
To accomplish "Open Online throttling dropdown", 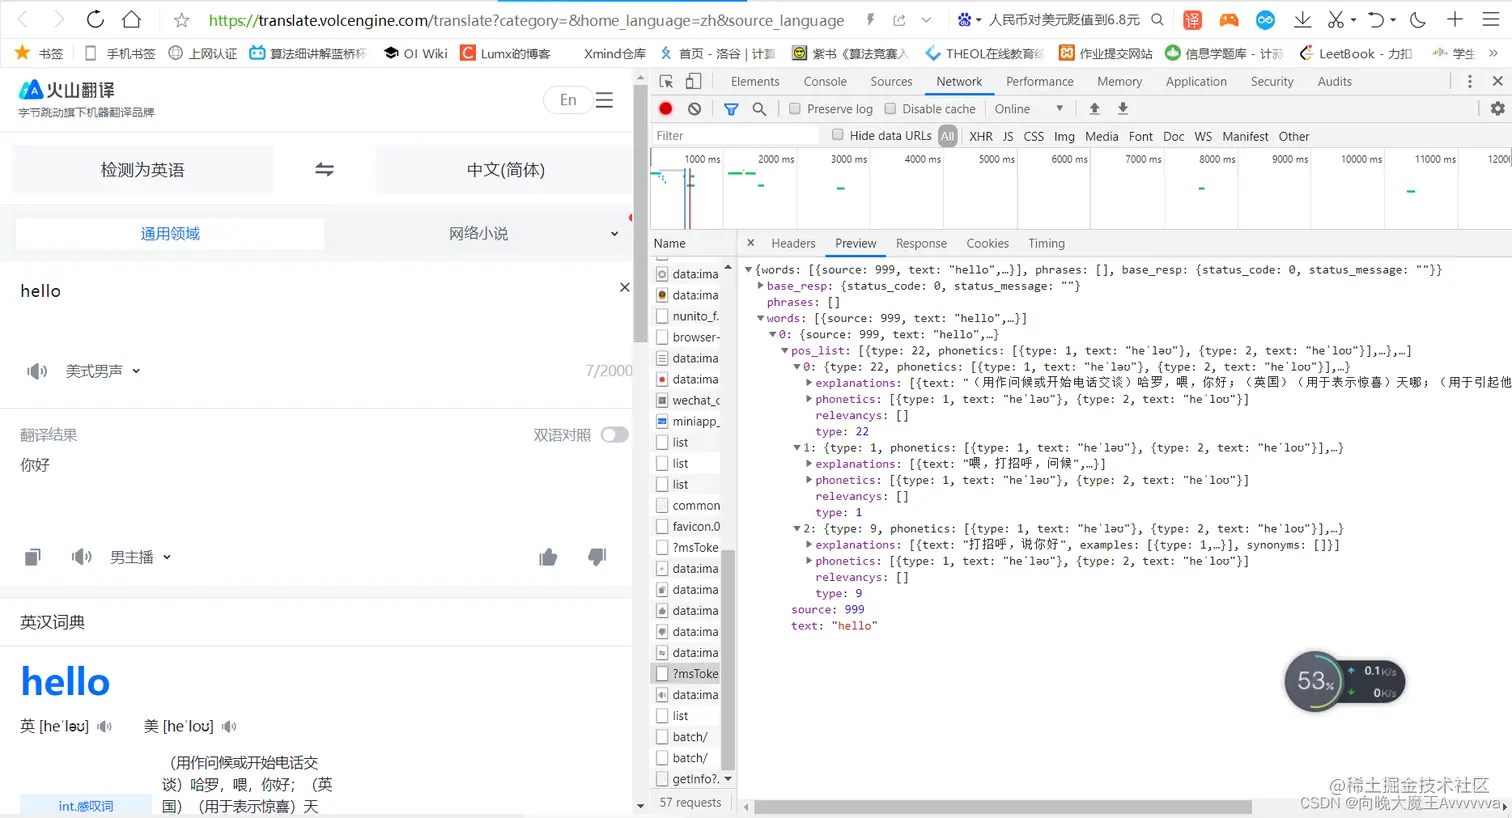I will click(x=1029, y=108).
